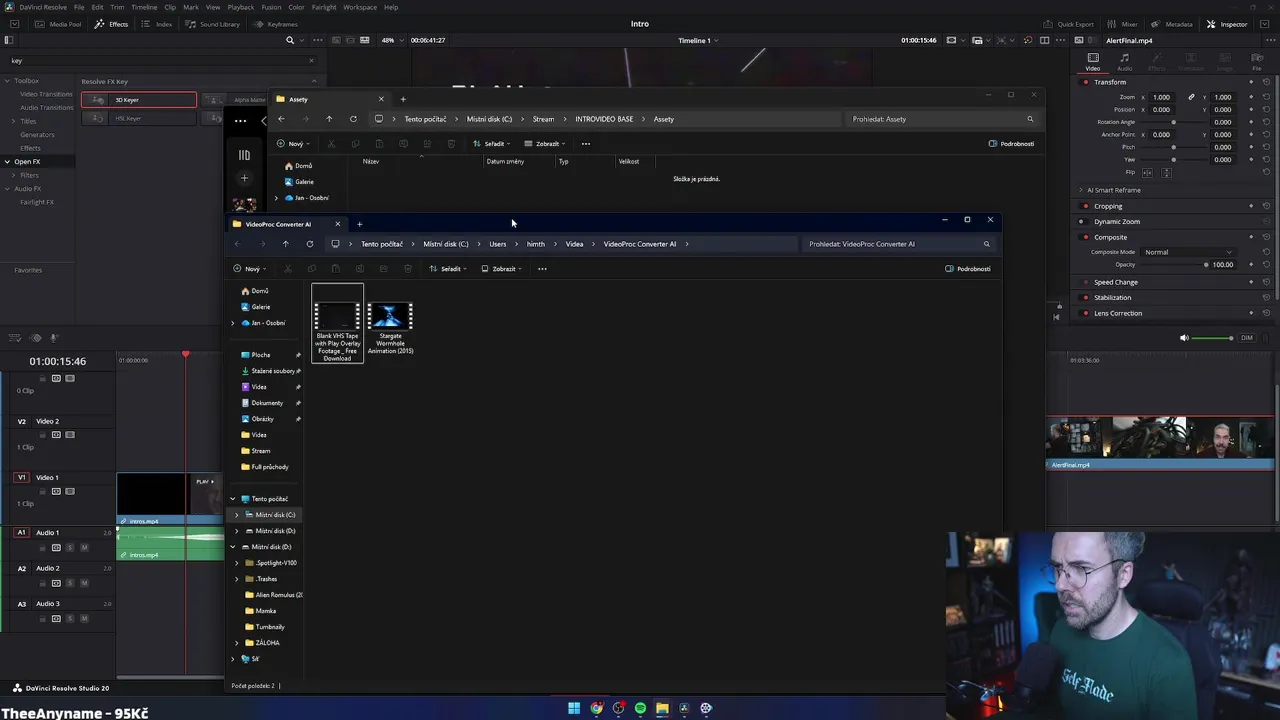Image resolution: width=1280 pixels, height=720 pixels.
Task: Click the Zoom X value field
Action: (x=1161, y=97)
